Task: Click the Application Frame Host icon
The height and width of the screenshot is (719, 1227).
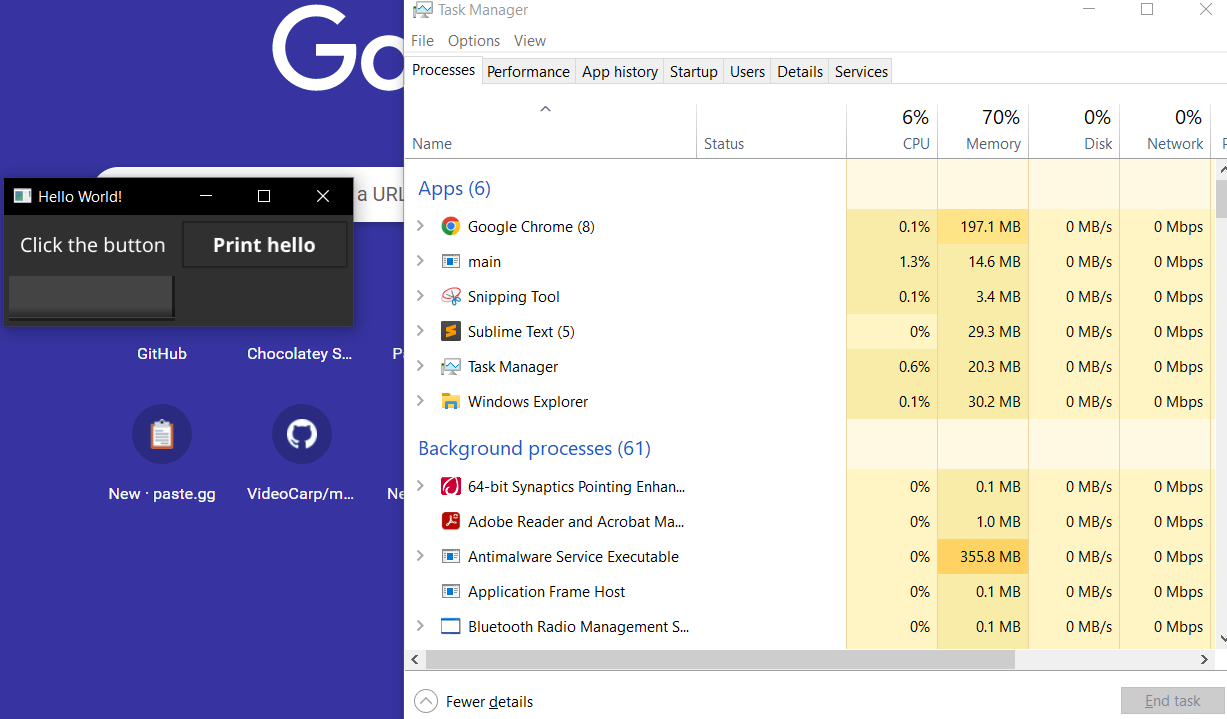Action: coord(451,591)
